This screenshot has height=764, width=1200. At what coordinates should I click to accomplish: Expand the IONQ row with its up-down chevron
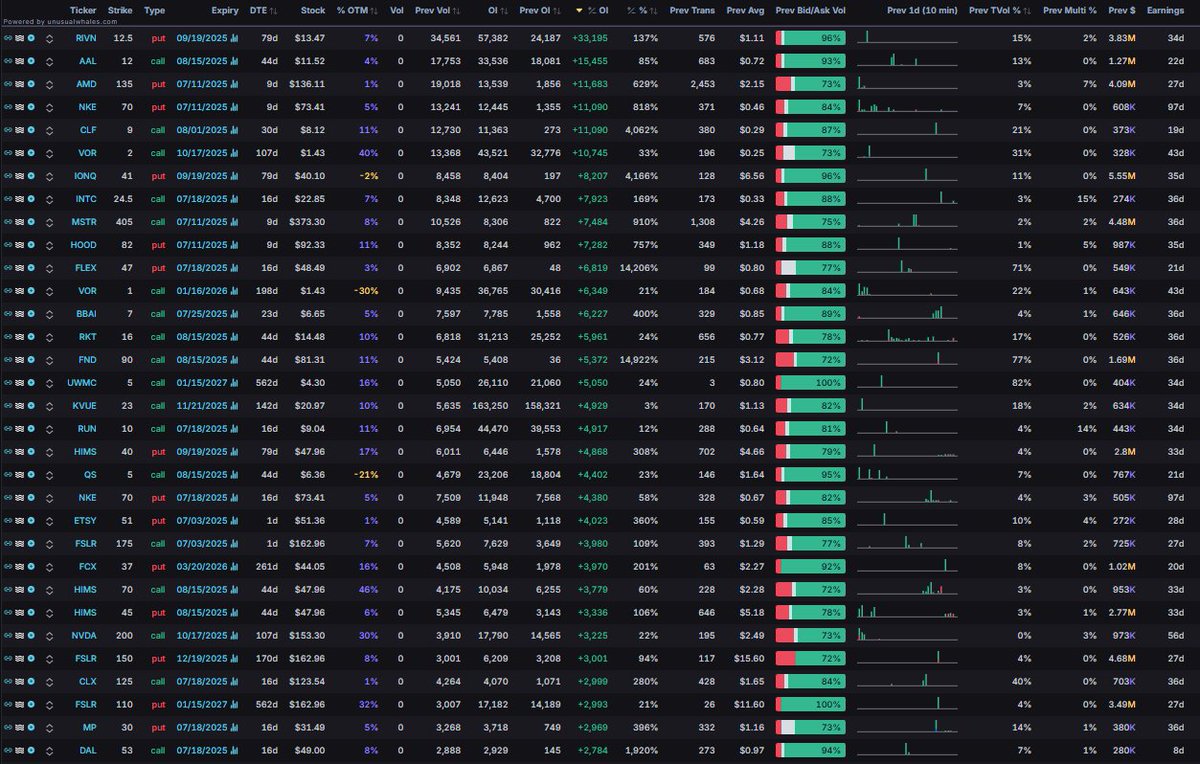coord(50,175)
